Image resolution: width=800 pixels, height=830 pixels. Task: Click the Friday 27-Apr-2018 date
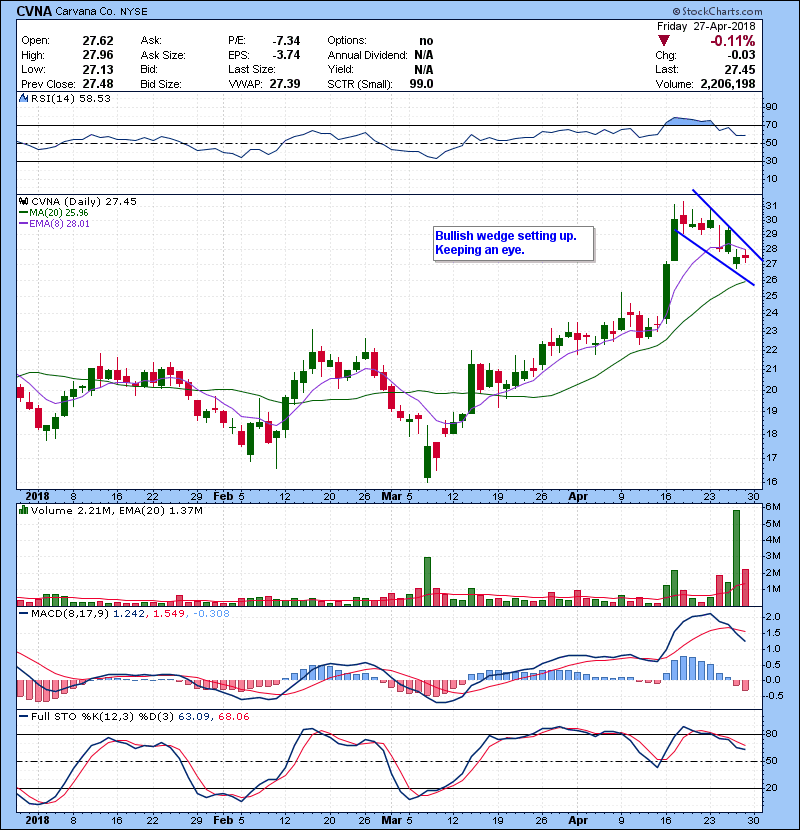[x=706, y=26]
